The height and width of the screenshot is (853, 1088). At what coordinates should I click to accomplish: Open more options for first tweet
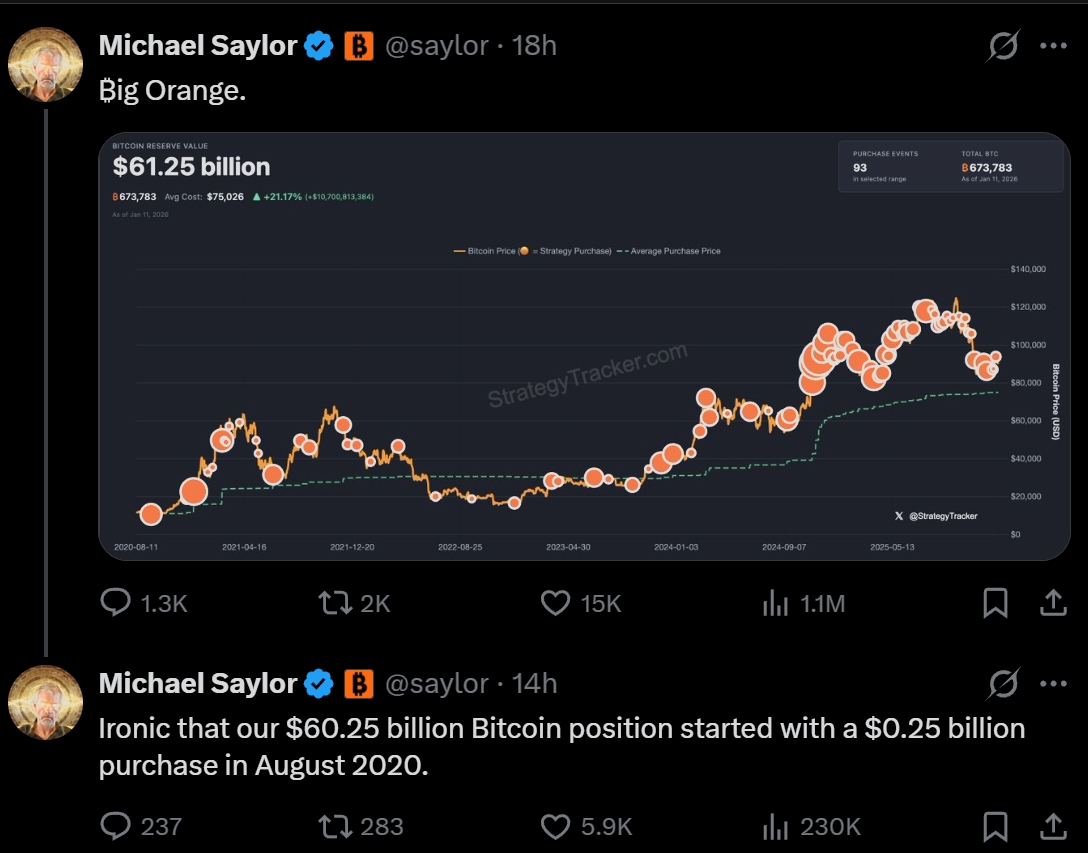click(x=1053, y=45)
